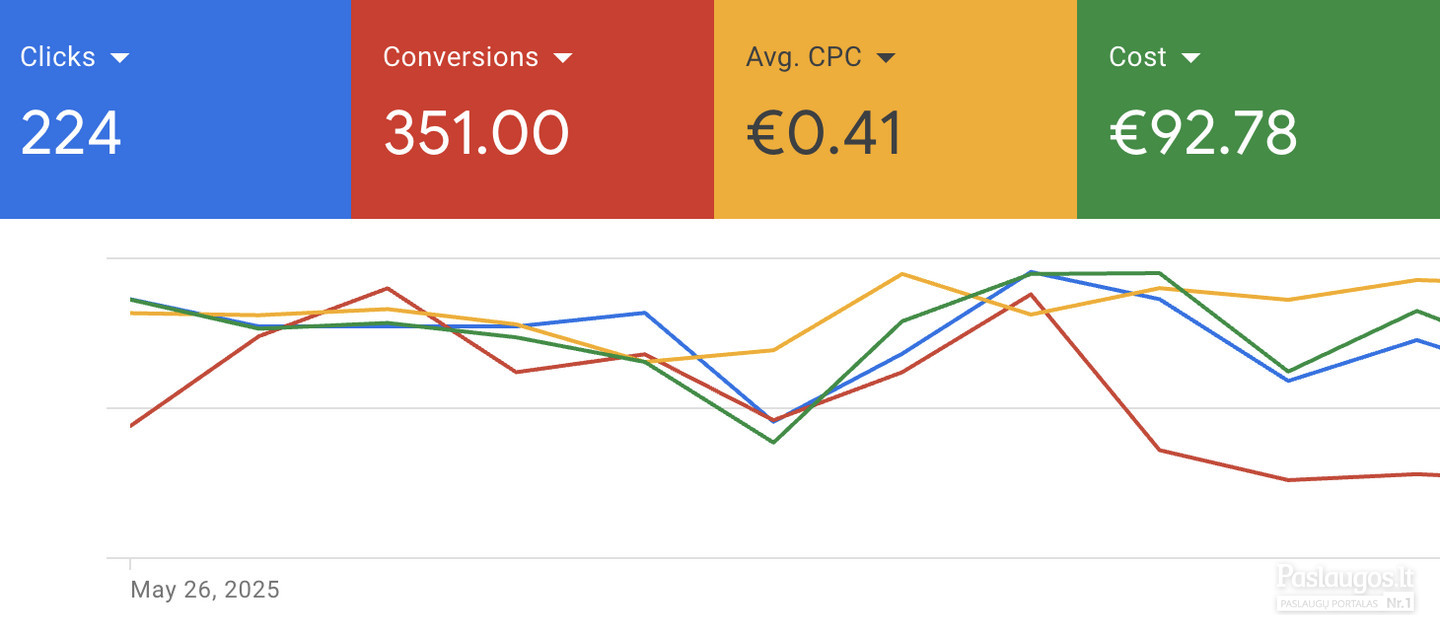Click the yellow CPC line first peak
The image size is (1440, 635).
[x=902, y=274]
